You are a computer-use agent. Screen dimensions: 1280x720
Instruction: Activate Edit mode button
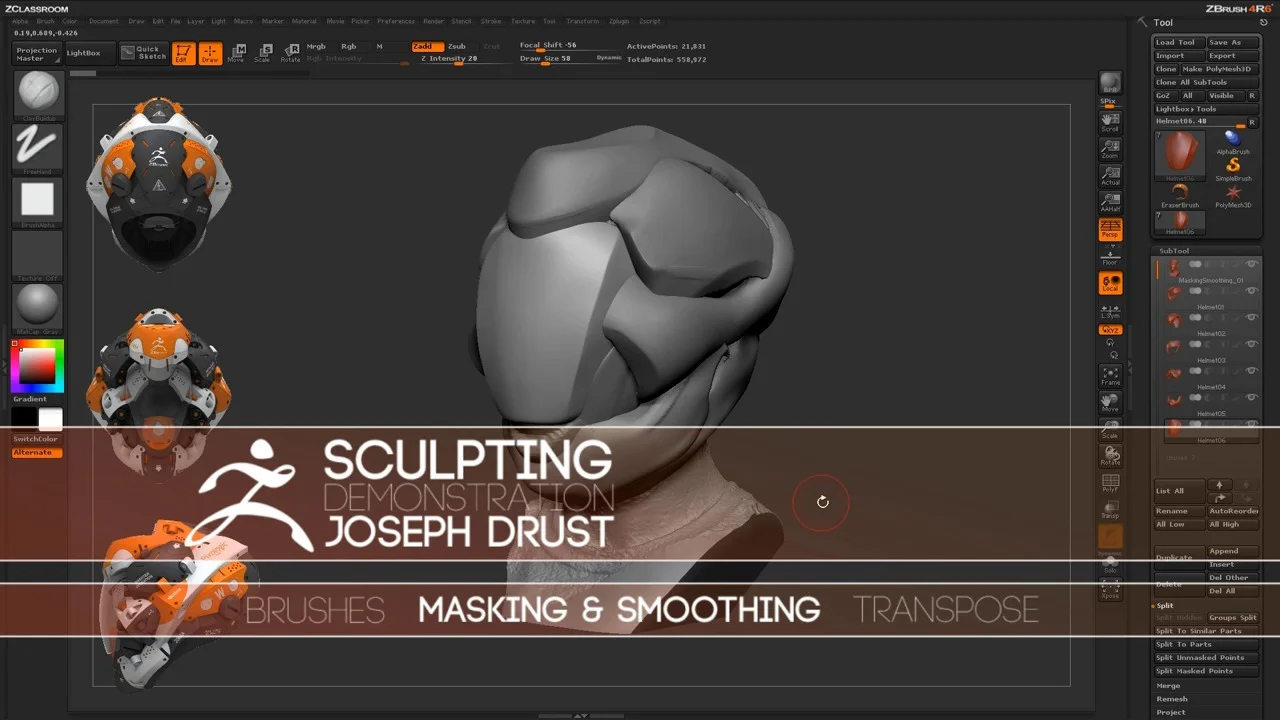click(x=183, y=53)
